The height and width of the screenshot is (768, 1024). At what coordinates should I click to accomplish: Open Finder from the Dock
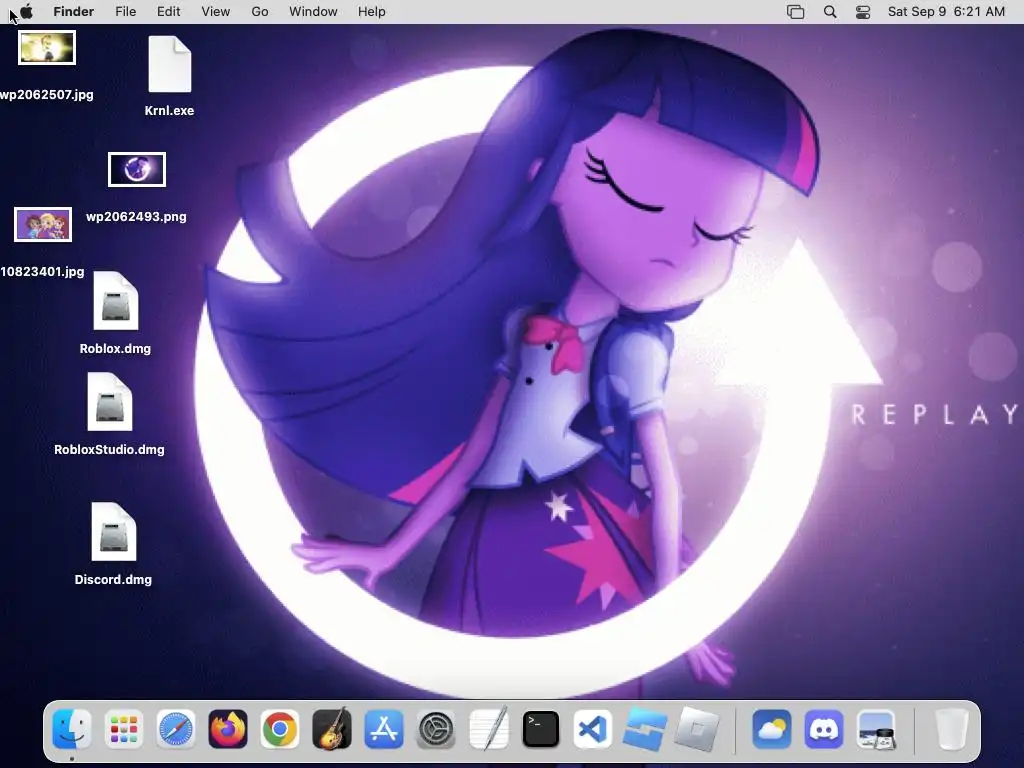coord(71,729)
